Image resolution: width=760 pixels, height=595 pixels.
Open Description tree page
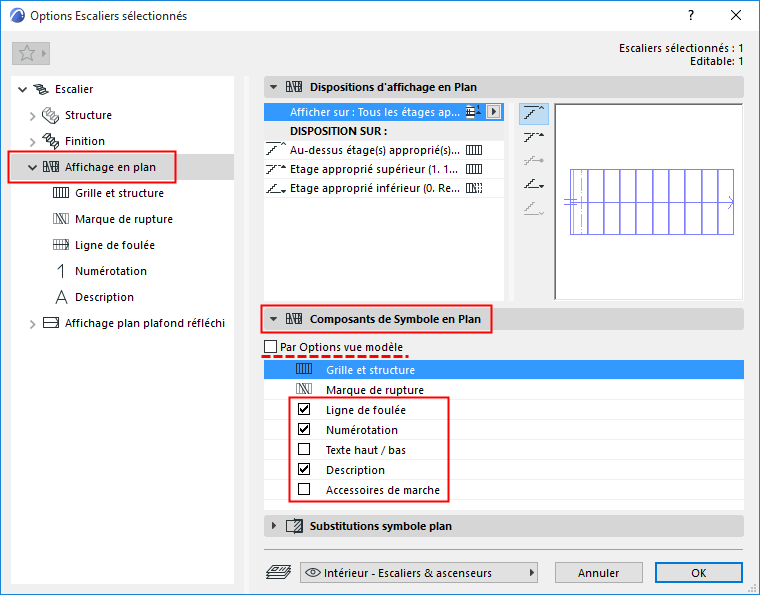(104, 297)
